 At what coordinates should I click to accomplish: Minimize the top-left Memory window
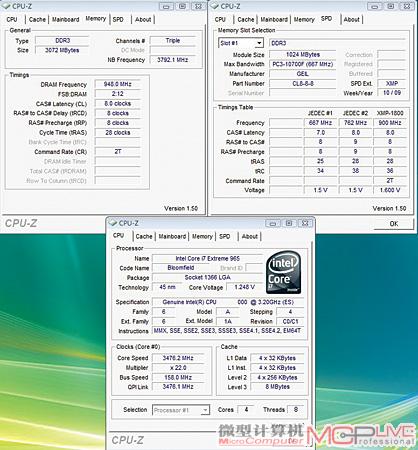(166, 6)
